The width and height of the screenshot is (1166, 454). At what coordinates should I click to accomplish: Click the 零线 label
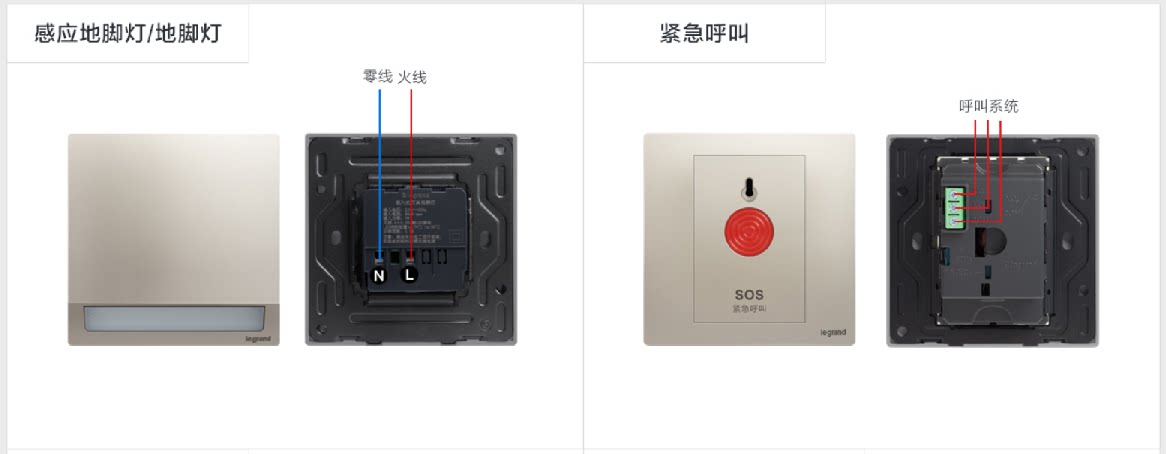377,77
